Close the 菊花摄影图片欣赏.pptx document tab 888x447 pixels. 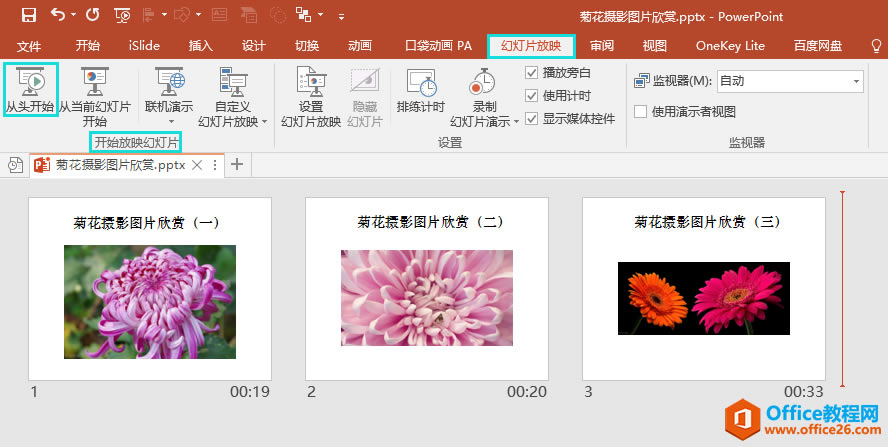point(197,165)
